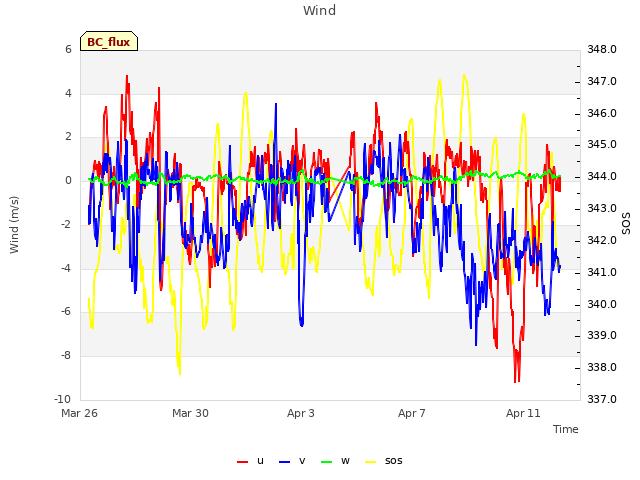Select the 'sos' legend text label
Viewport: 640px width, 480px height.
pyautogui.click(x=393, y=461)
